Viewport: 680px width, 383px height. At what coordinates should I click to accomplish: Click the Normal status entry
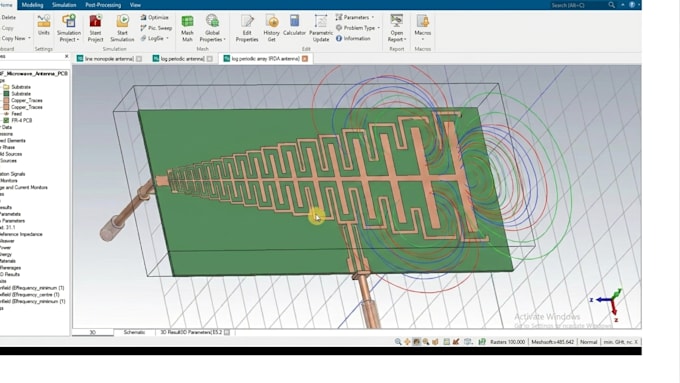(588, 342)
